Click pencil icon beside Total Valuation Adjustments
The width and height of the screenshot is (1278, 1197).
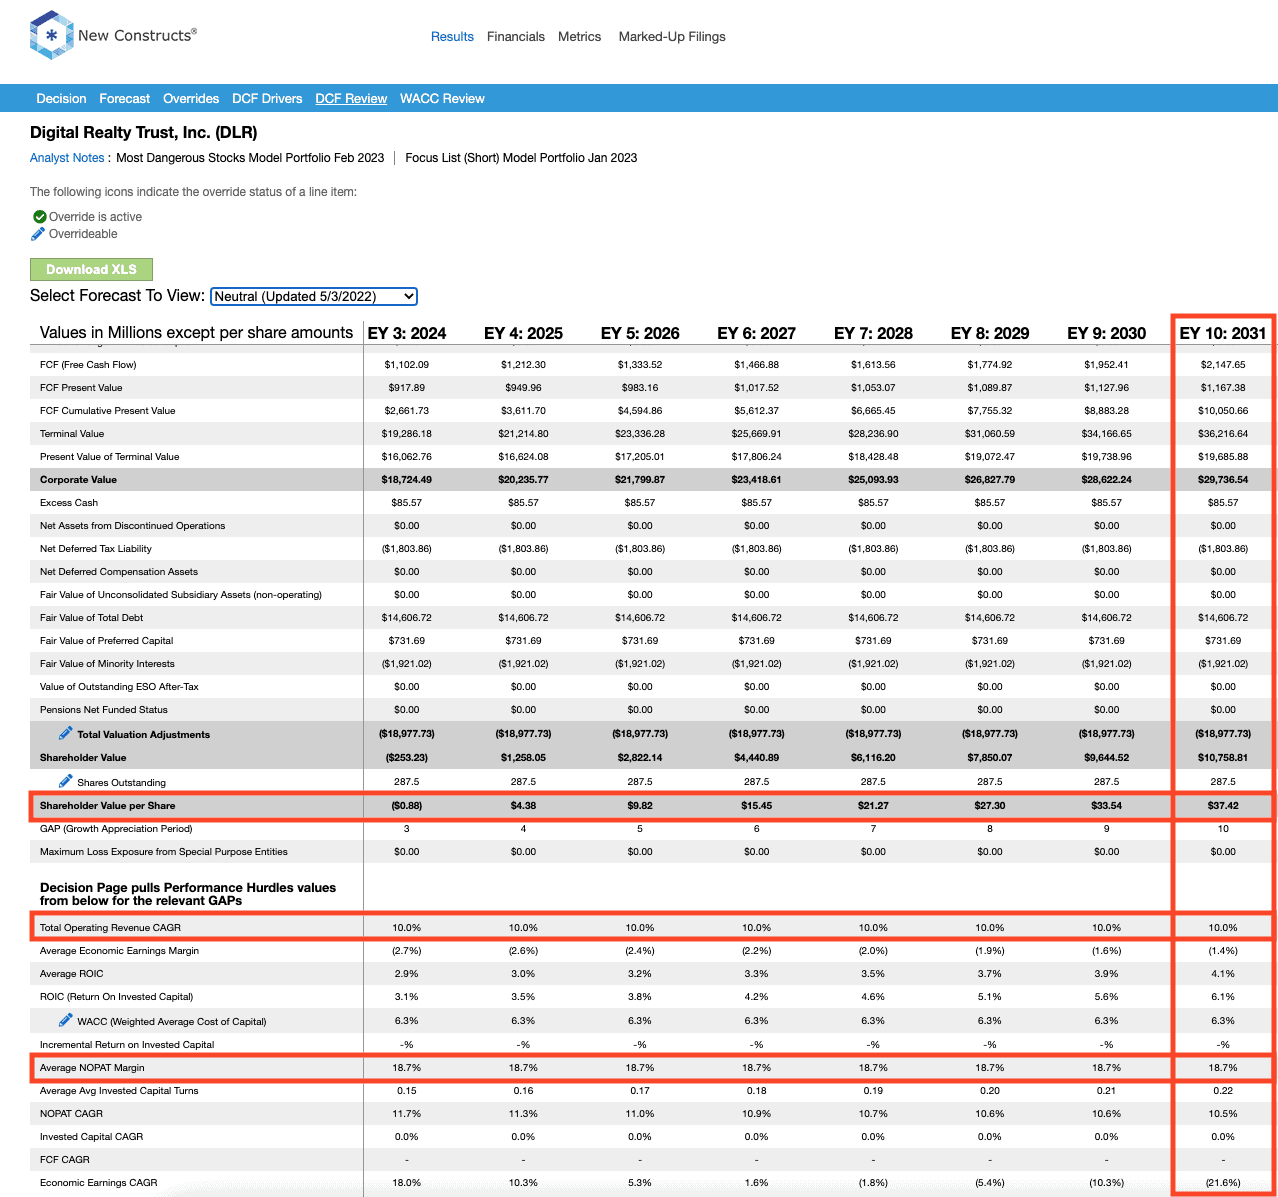point(65,733)
